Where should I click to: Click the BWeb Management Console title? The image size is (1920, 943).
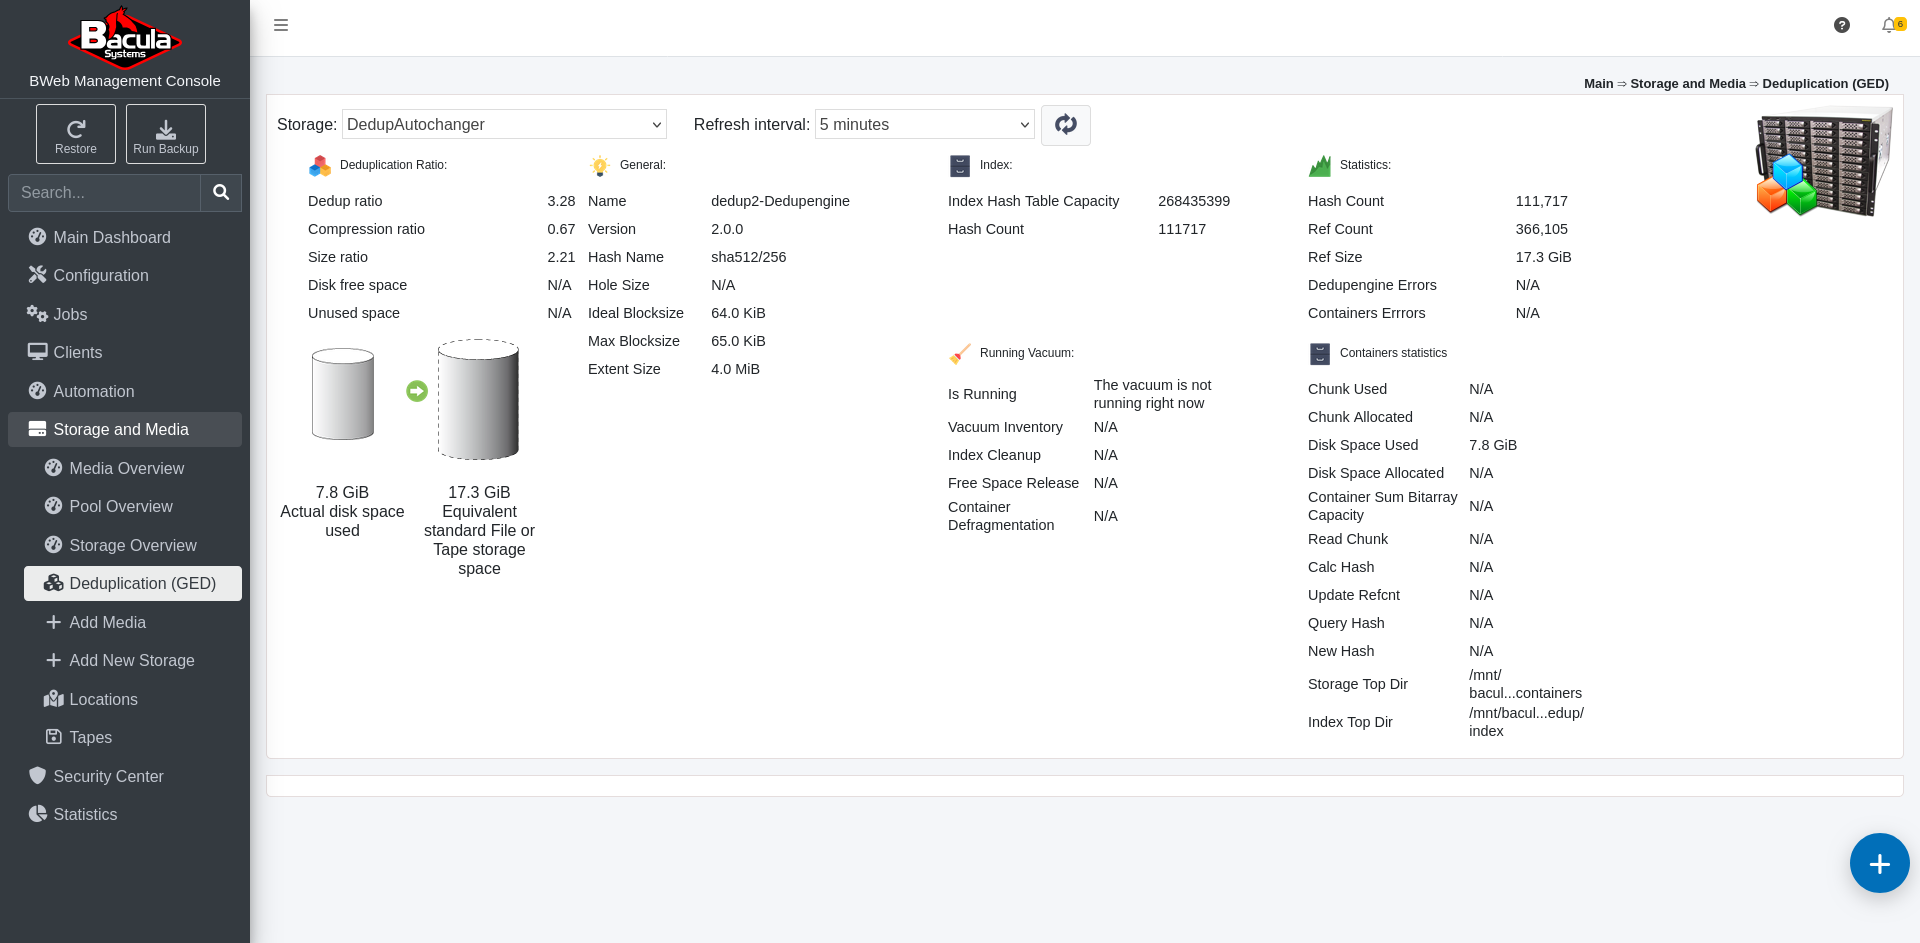(x=125, y=81)
